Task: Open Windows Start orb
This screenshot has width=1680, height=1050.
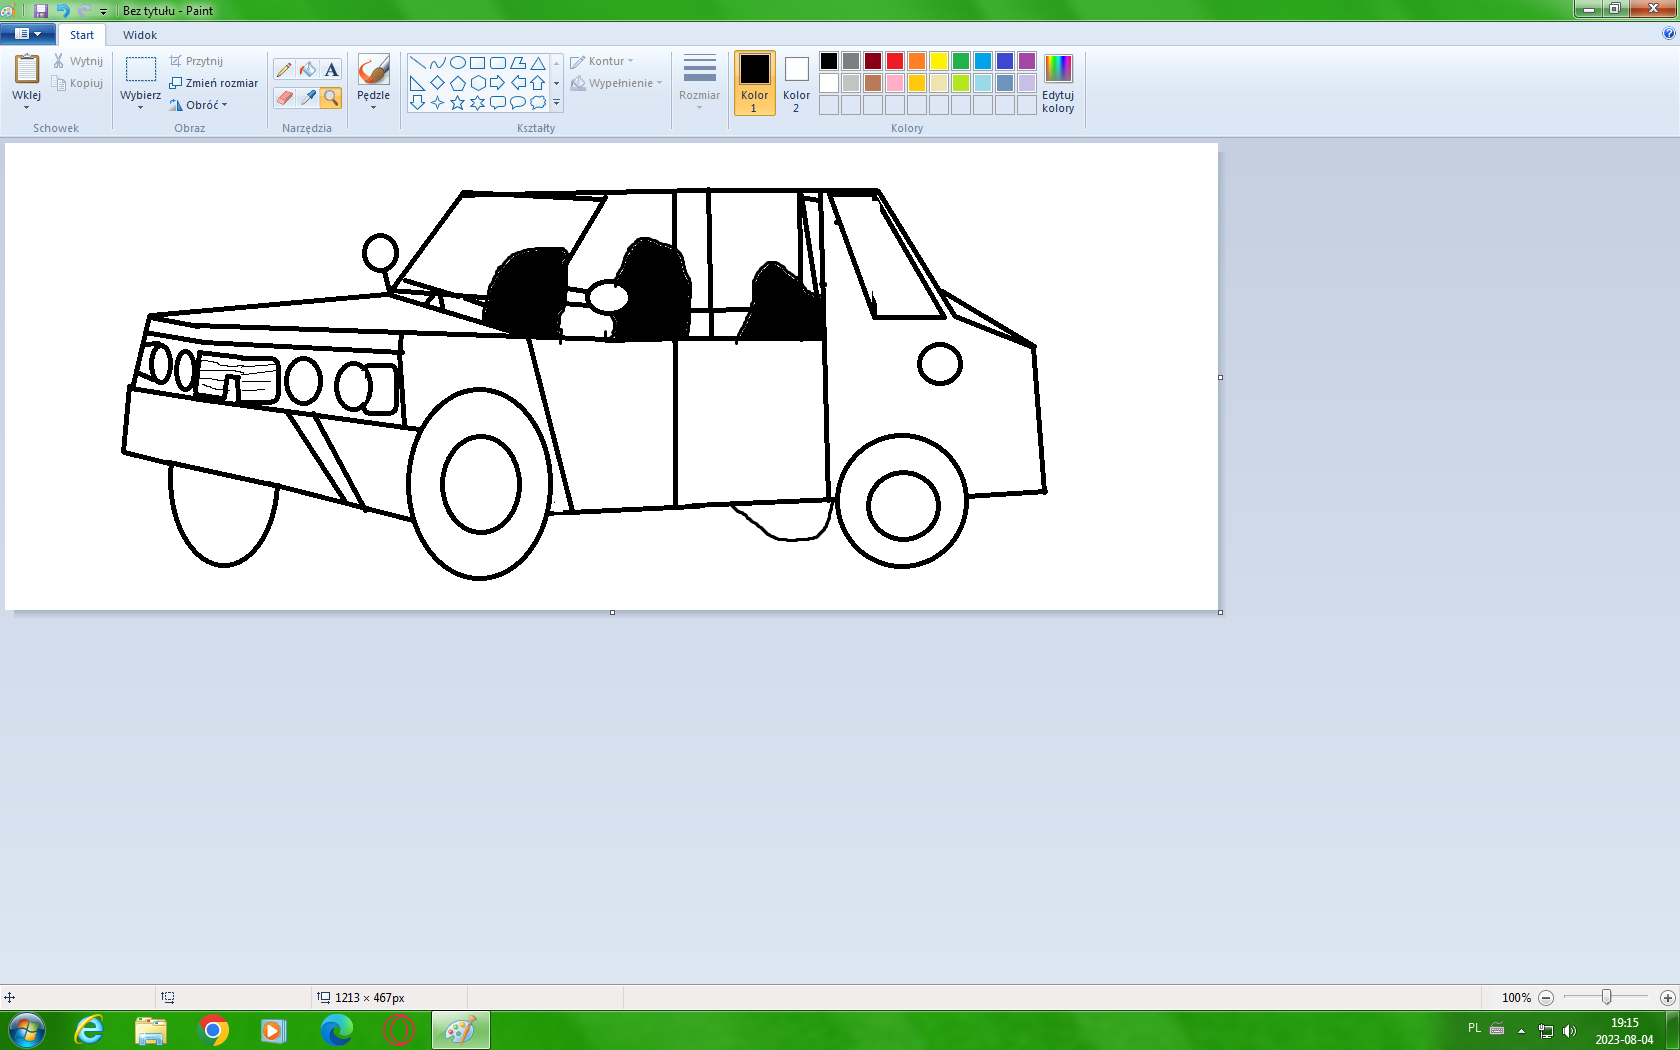Action: pos(26,1030)
